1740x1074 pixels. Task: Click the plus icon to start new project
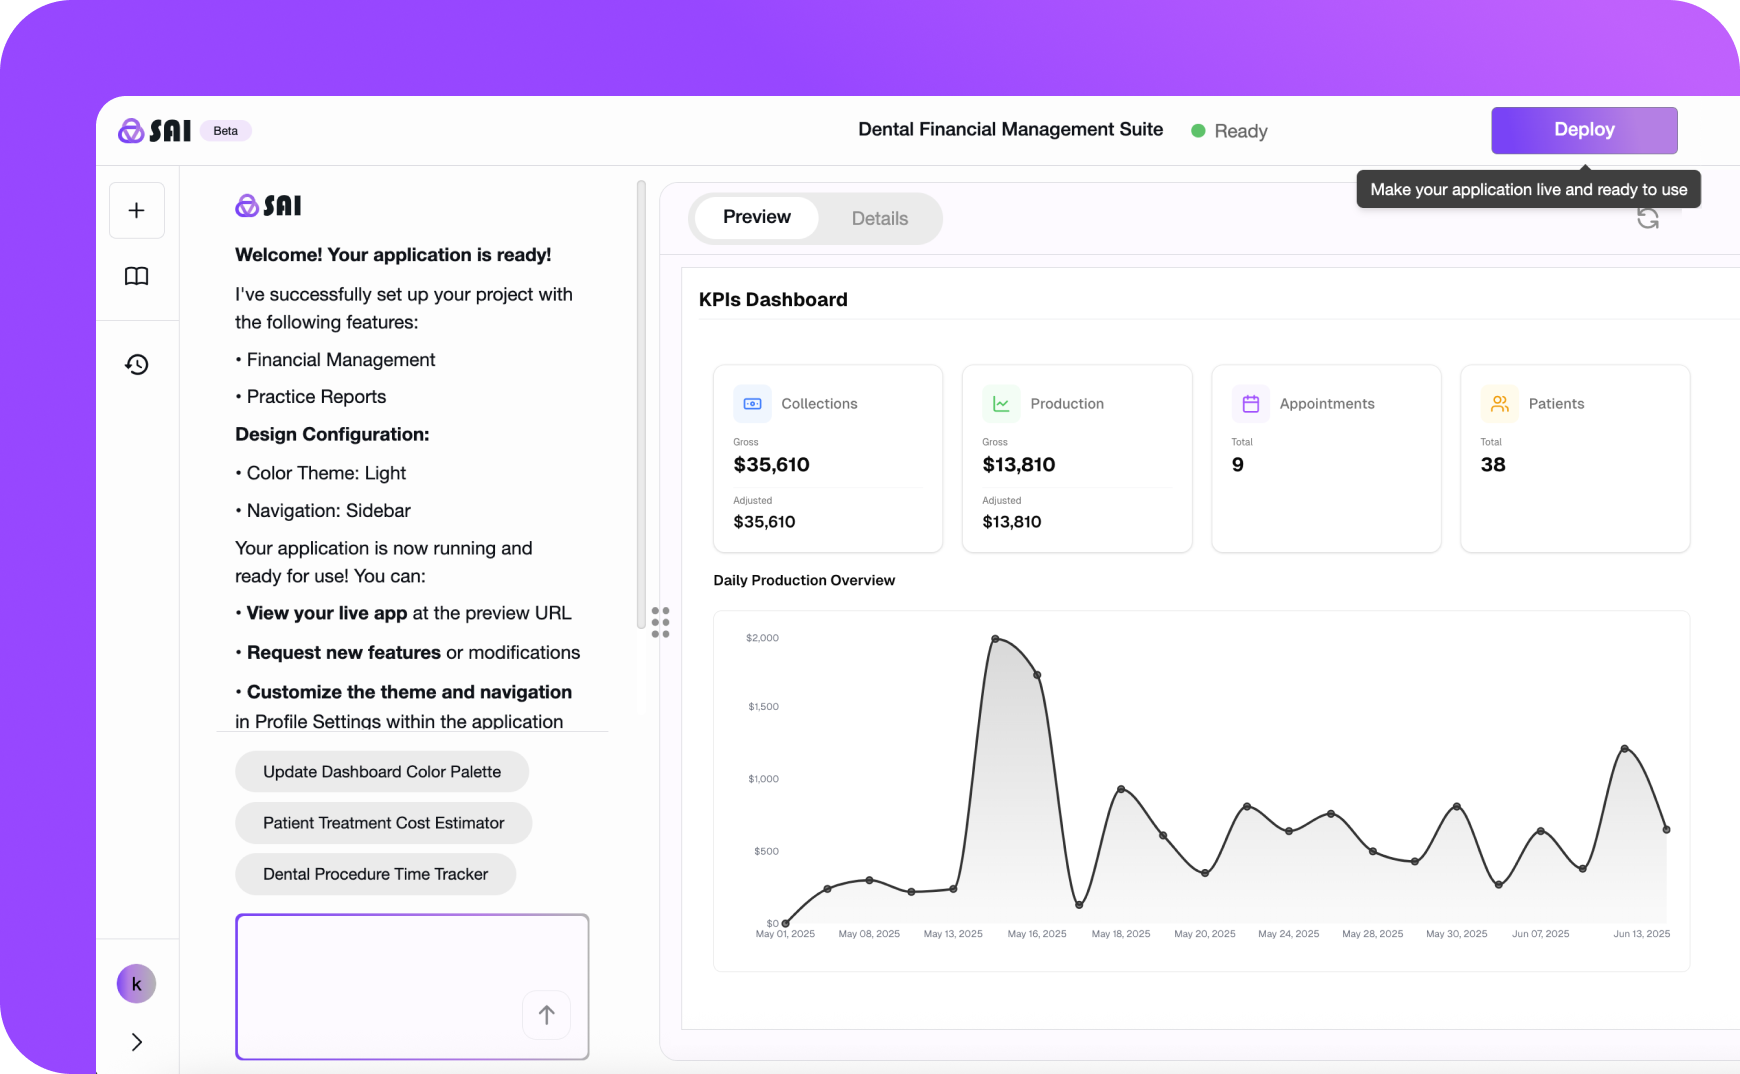click(137, 210)
